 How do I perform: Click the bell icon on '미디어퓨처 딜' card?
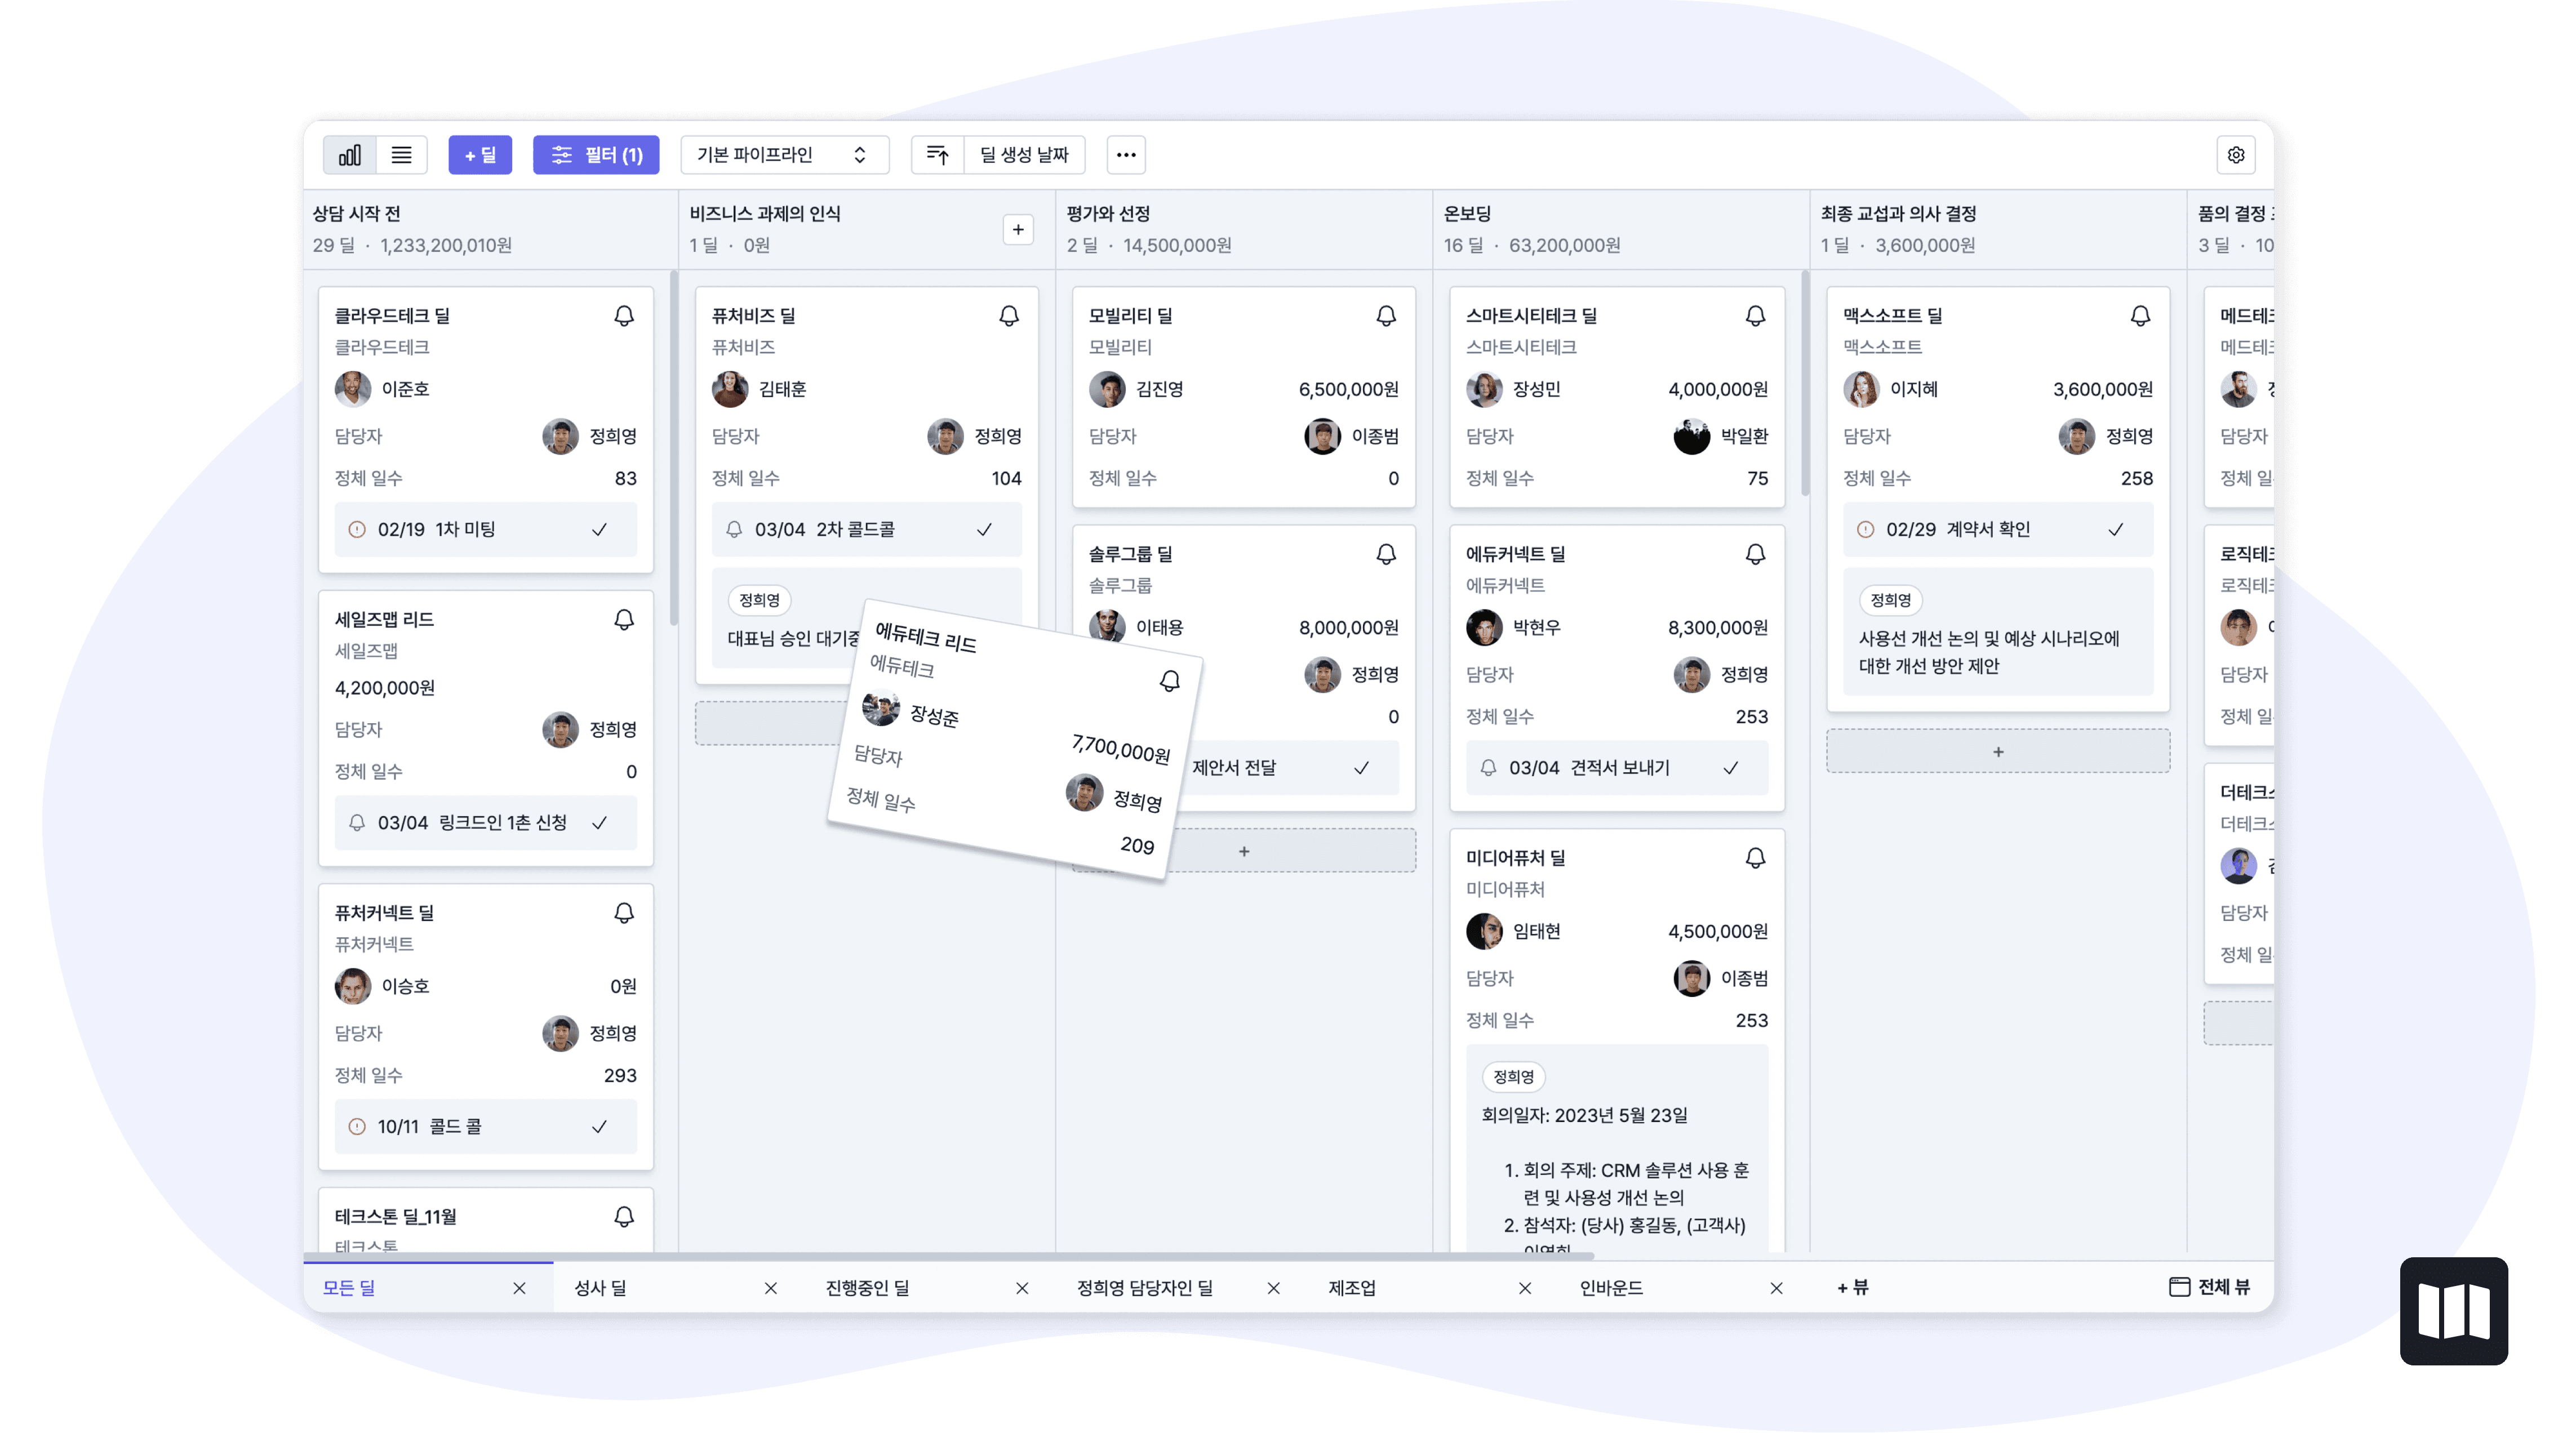point(1755,858)
